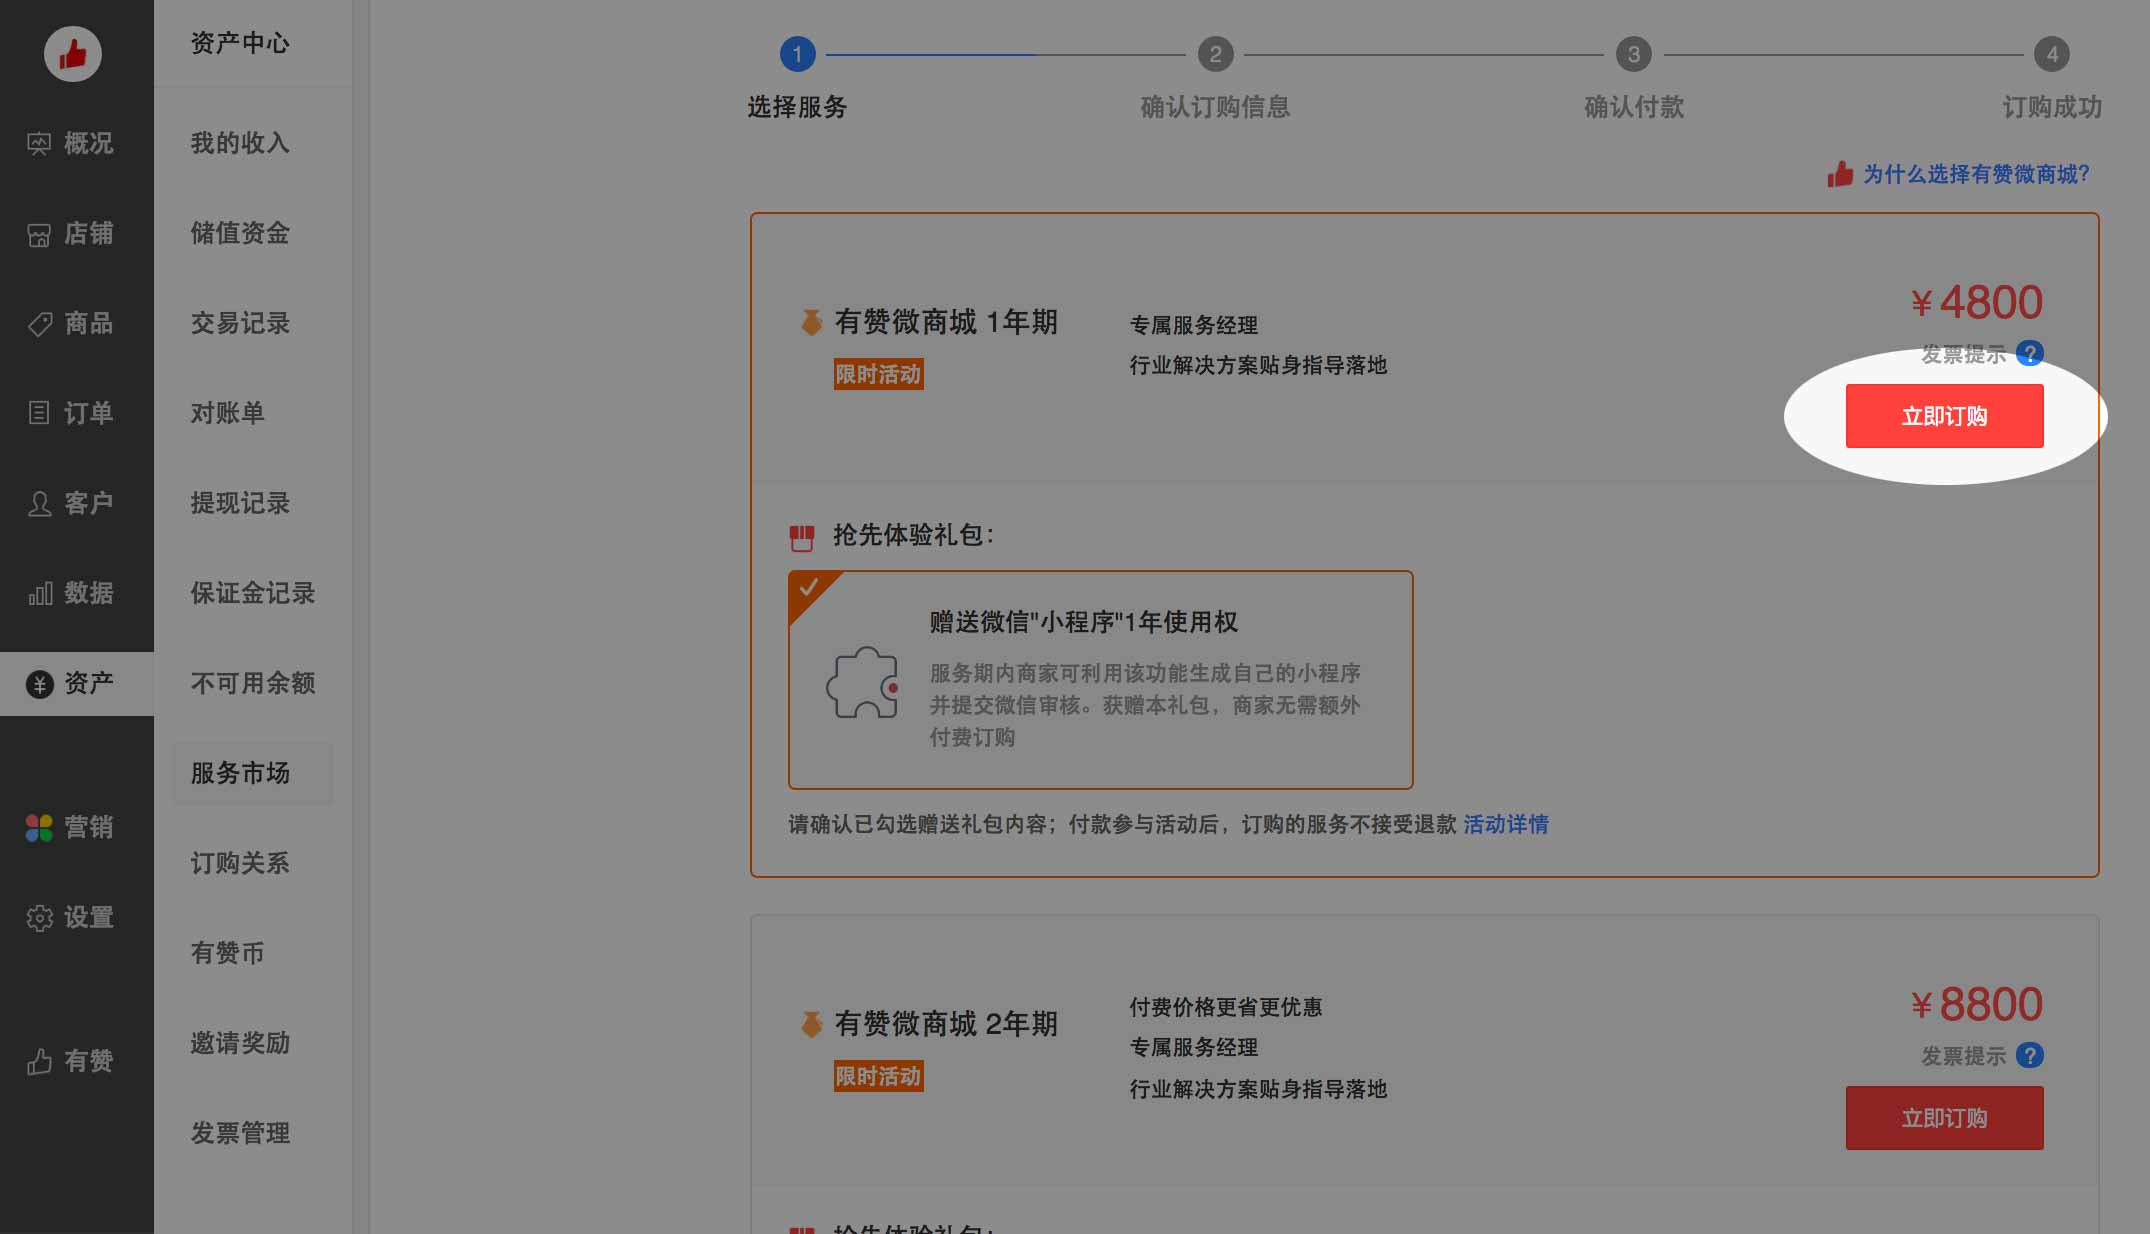Click 立即订购 for 1年期 plan
The height and width of the screenshot is (1234, 2150).
1944,416
